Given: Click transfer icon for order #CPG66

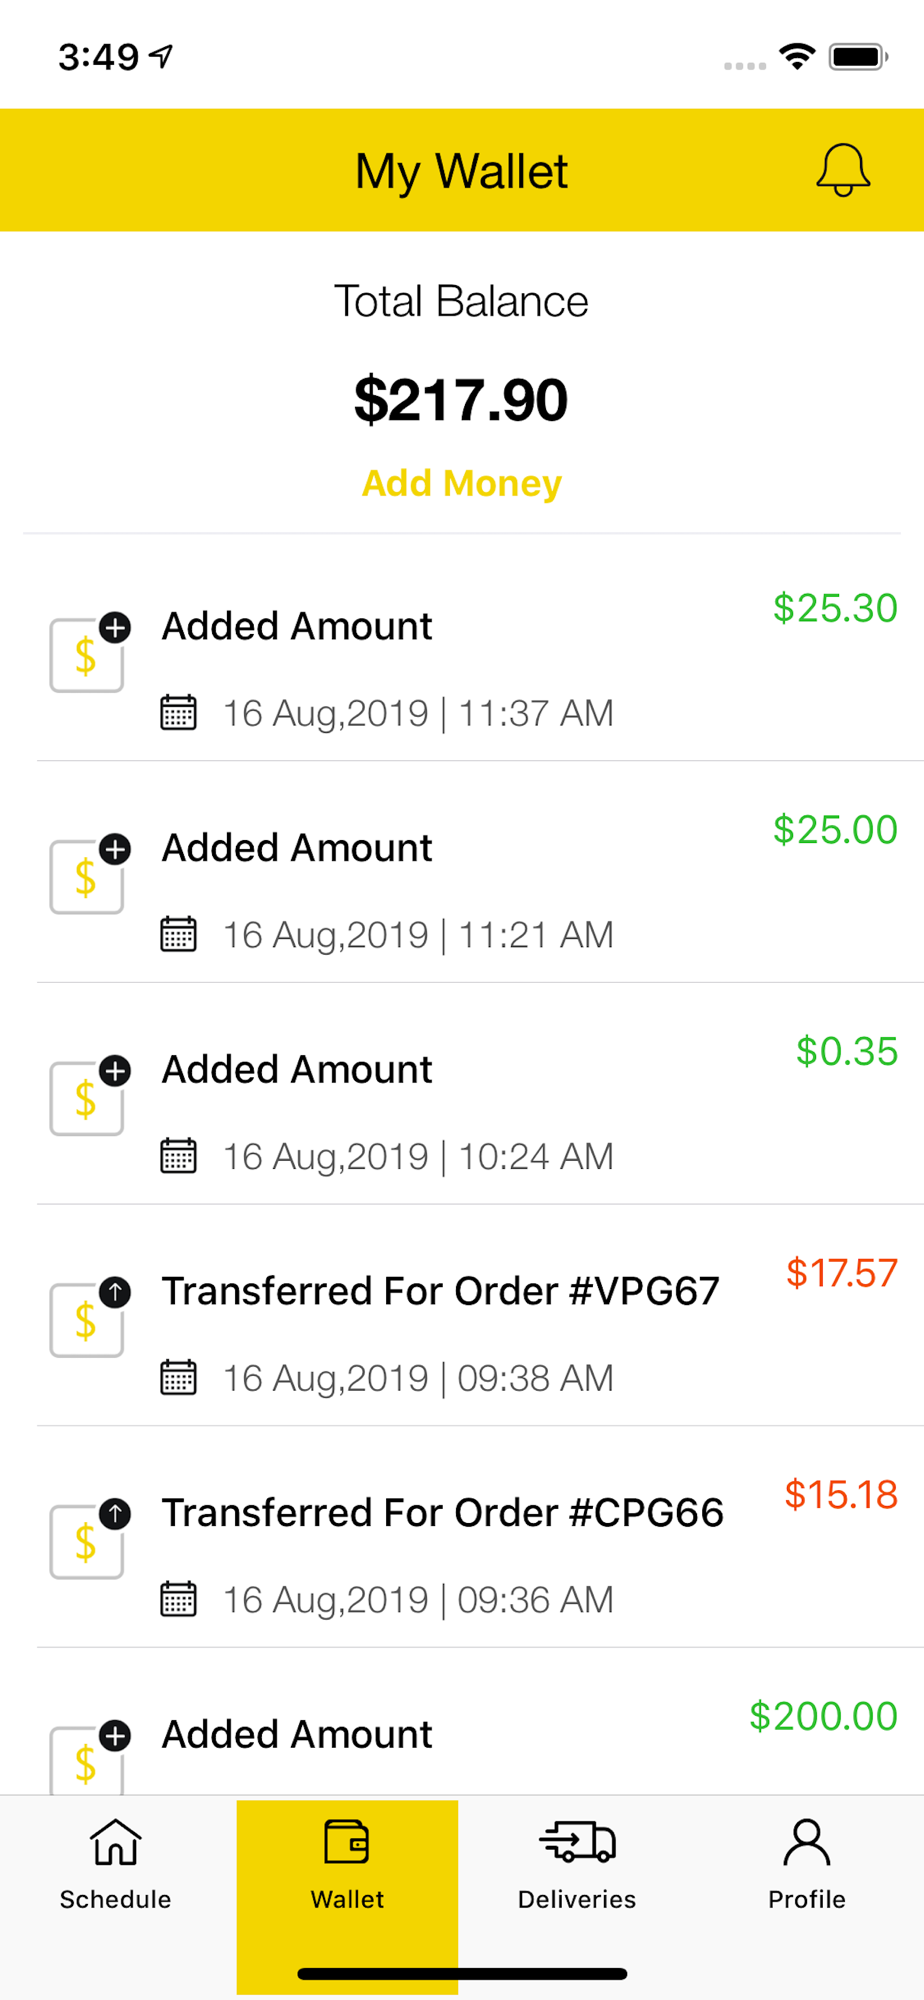Looking at the screenshot, I should pyautogui.click(x=90, y=1539).
